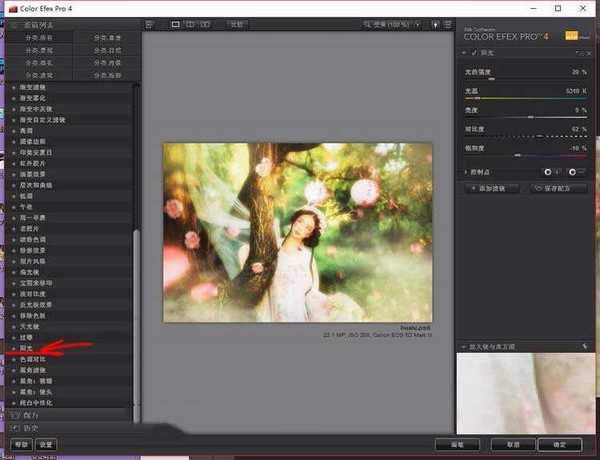This screenshot has width=600, height=460.
Task: Switch to side-by-side preview icon
Action: pos(206,24)
